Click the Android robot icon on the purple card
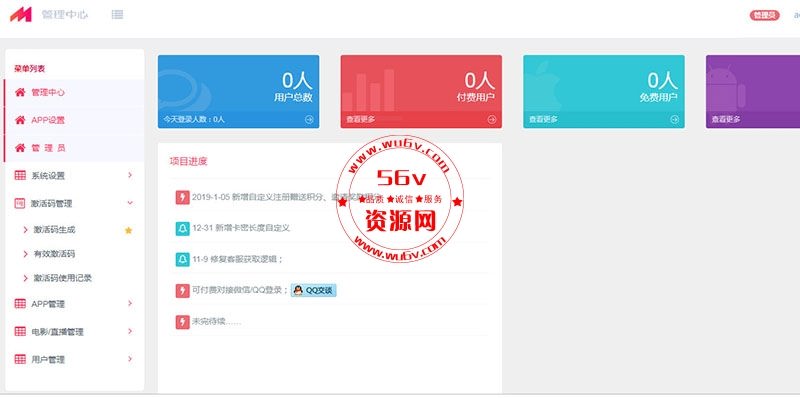The image size is (800, 398). tap(725, 87)
